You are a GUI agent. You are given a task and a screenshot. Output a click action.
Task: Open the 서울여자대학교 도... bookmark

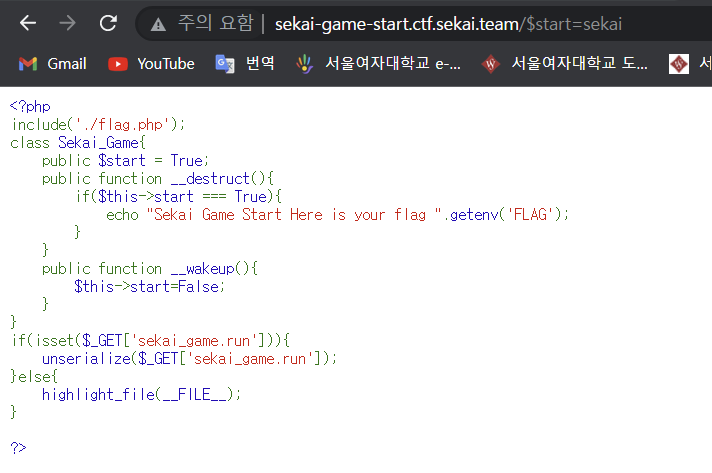point(565,64)
